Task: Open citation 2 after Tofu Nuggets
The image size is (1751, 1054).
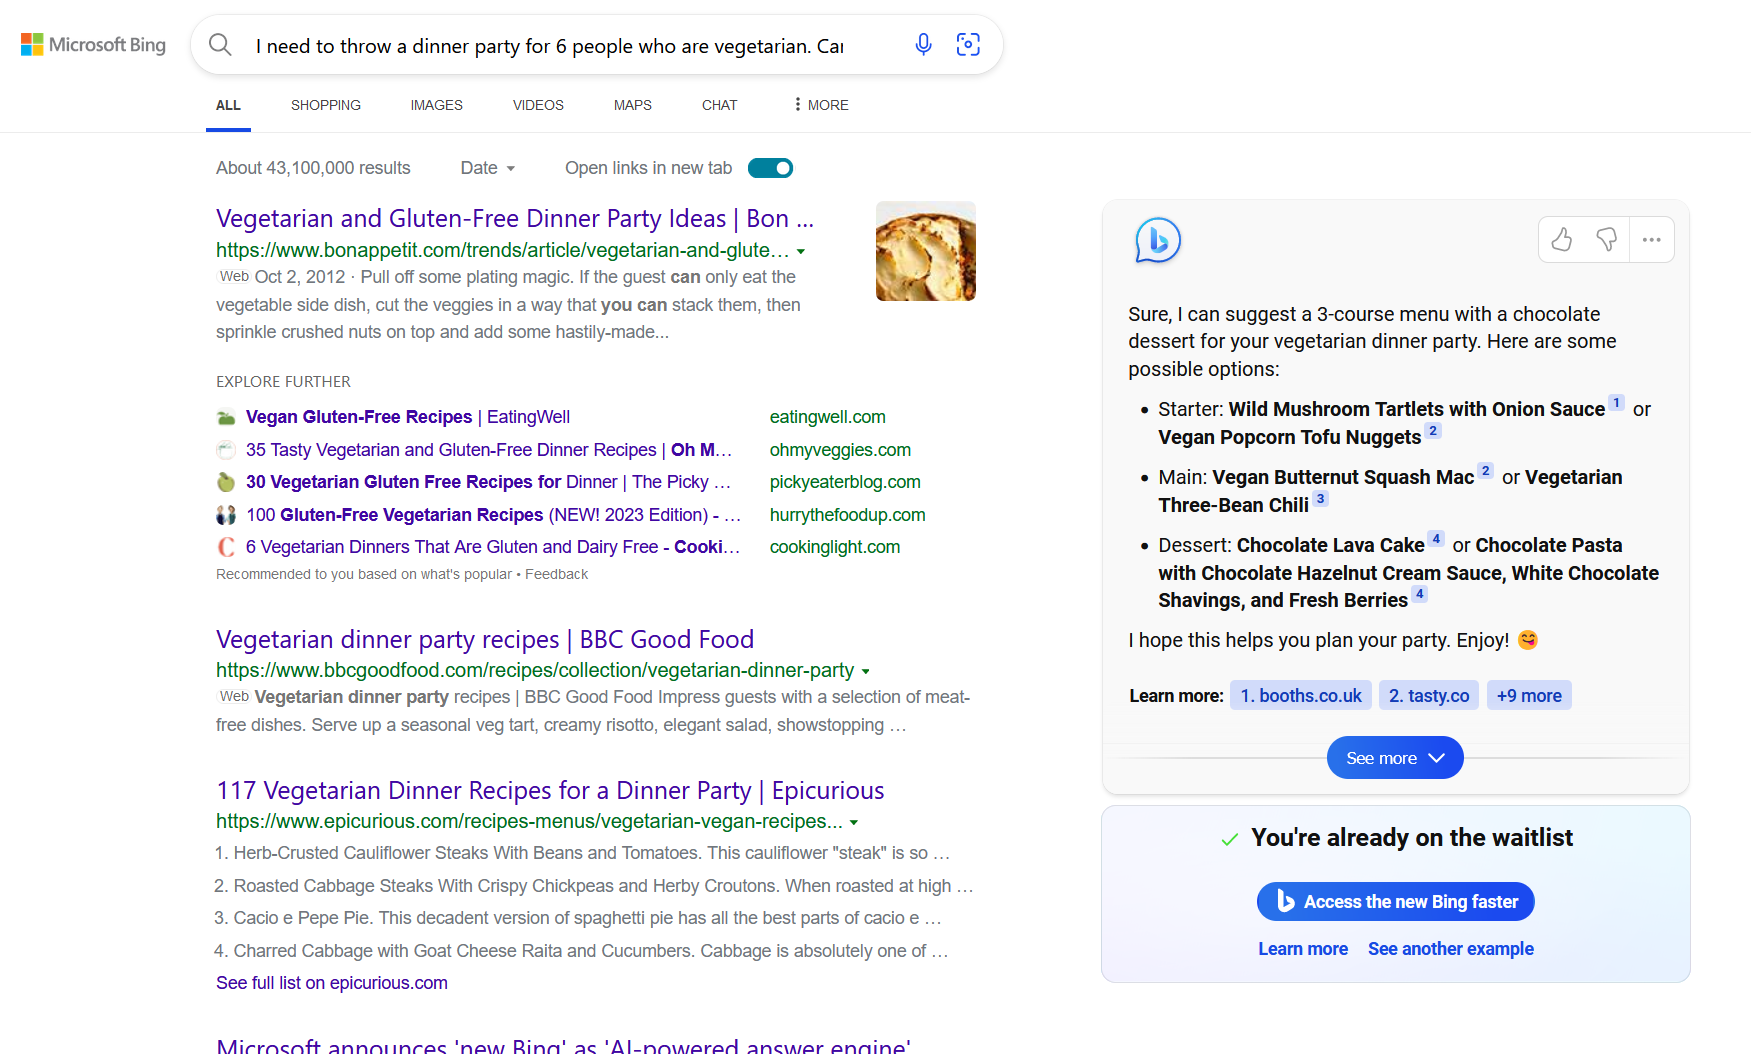Action: 1433,431
